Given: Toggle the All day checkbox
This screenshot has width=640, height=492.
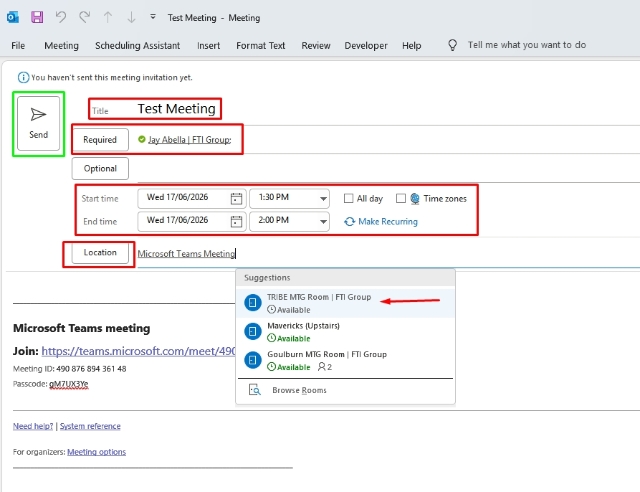Looking at the screenshot, I should pyautogui.click(x=348, y=198).
